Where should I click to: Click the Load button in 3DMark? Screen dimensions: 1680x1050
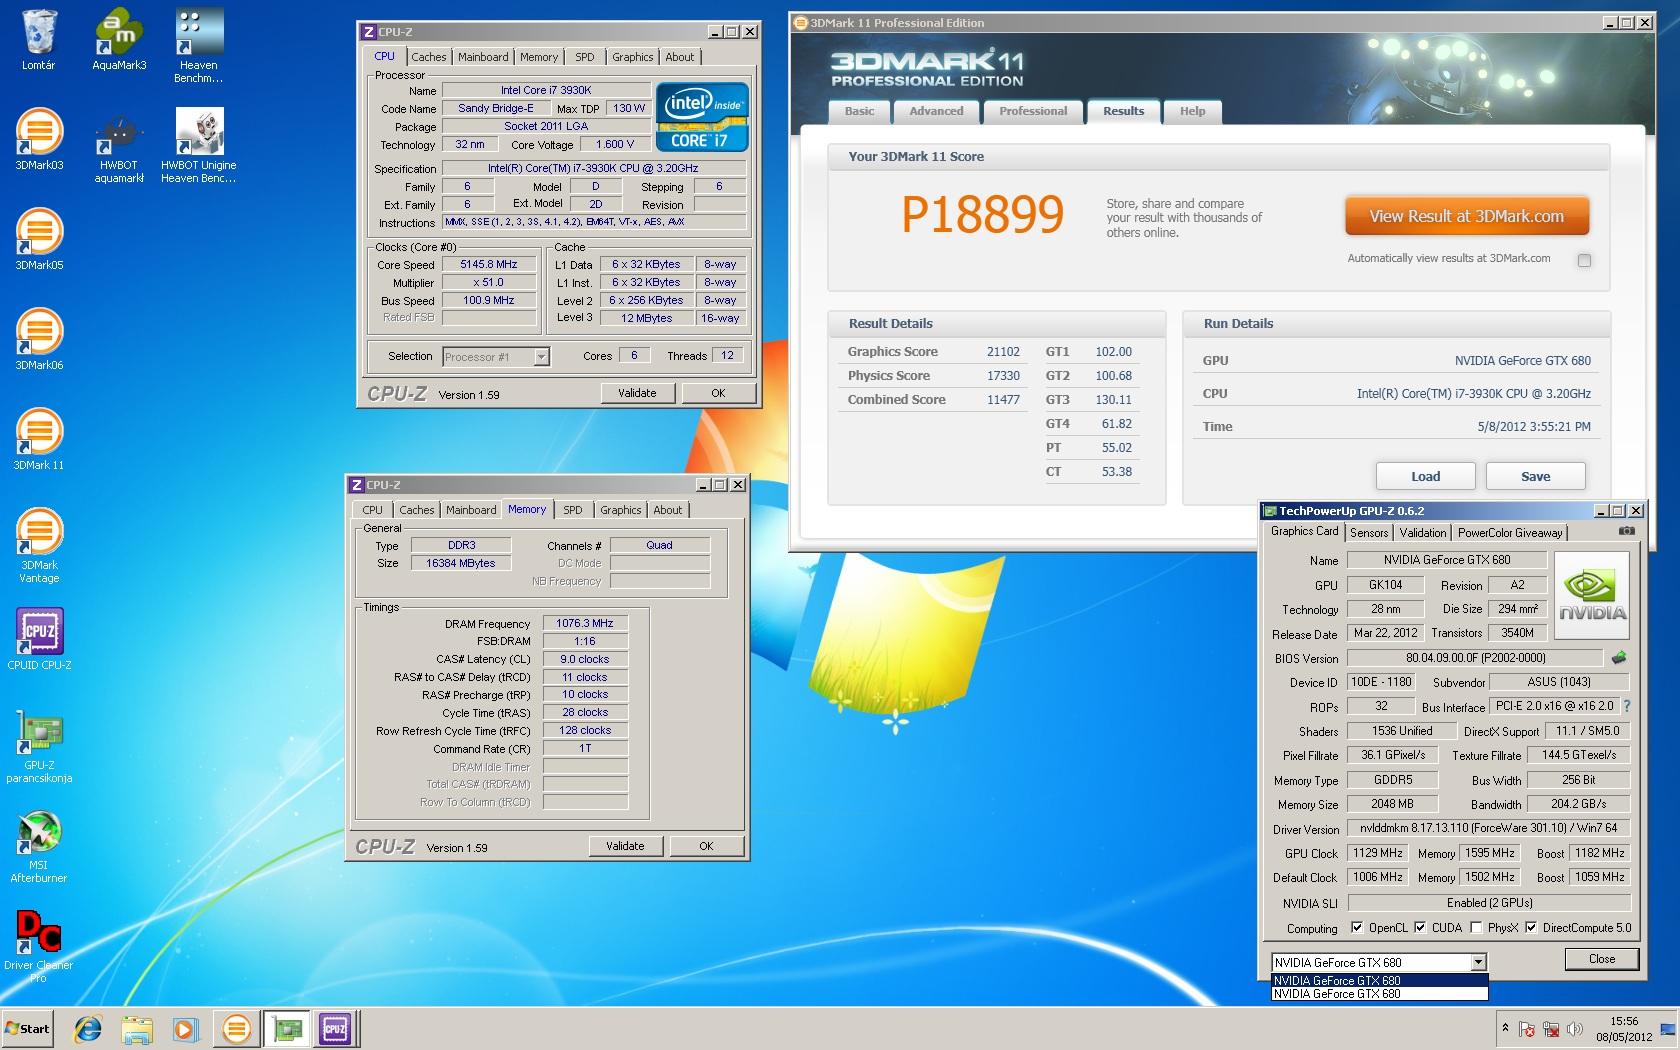pyautogui.click(x=1426, y=476)
